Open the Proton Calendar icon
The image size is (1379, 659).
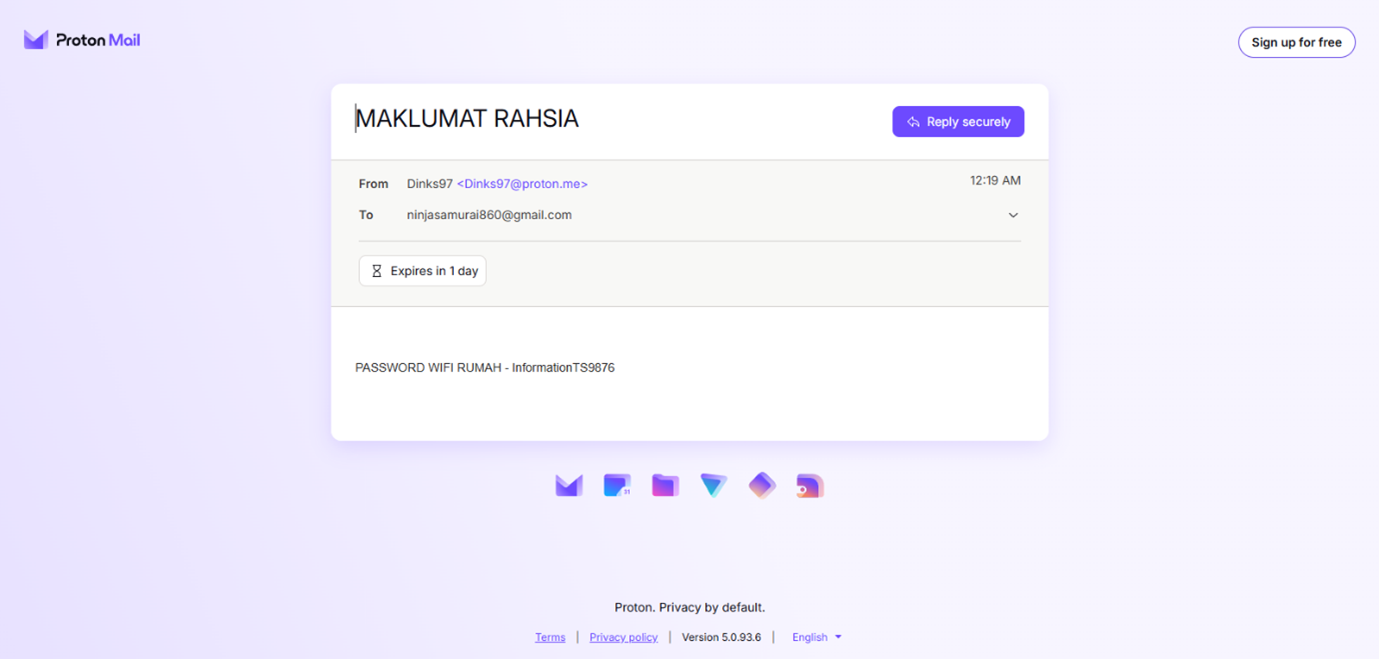click(x=617, y=486)
